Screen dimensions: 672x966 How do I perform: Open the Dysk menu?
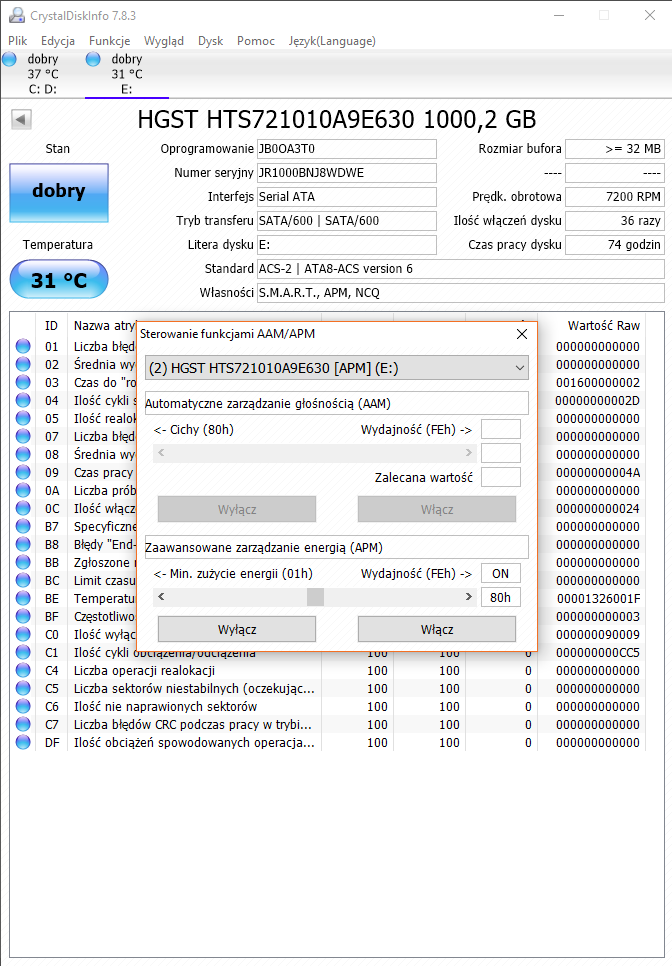tap(211, 41)
